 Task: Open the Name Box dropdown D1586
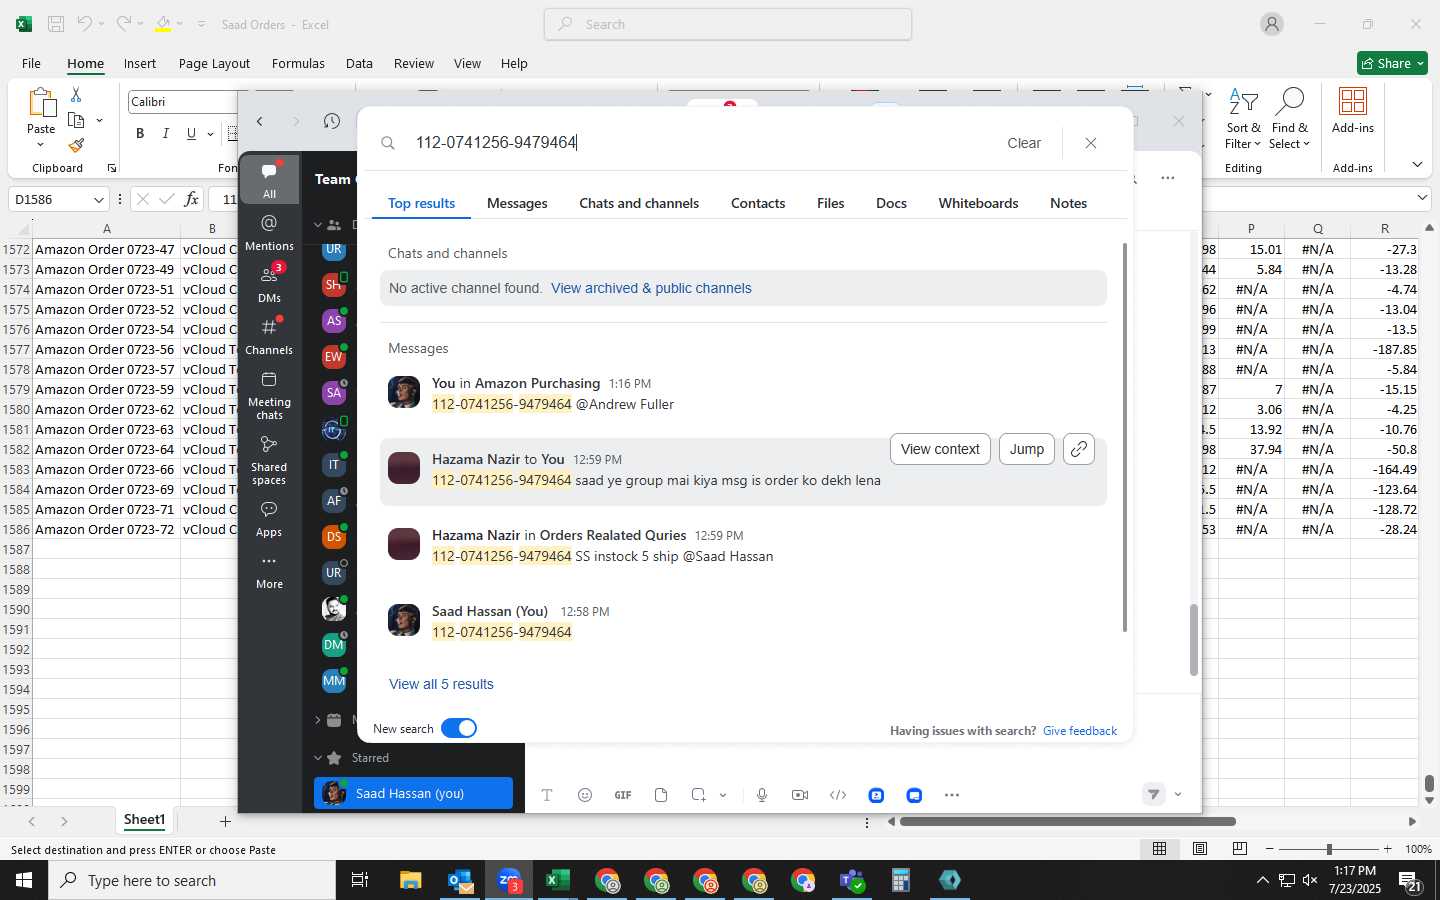pos(98,200)
